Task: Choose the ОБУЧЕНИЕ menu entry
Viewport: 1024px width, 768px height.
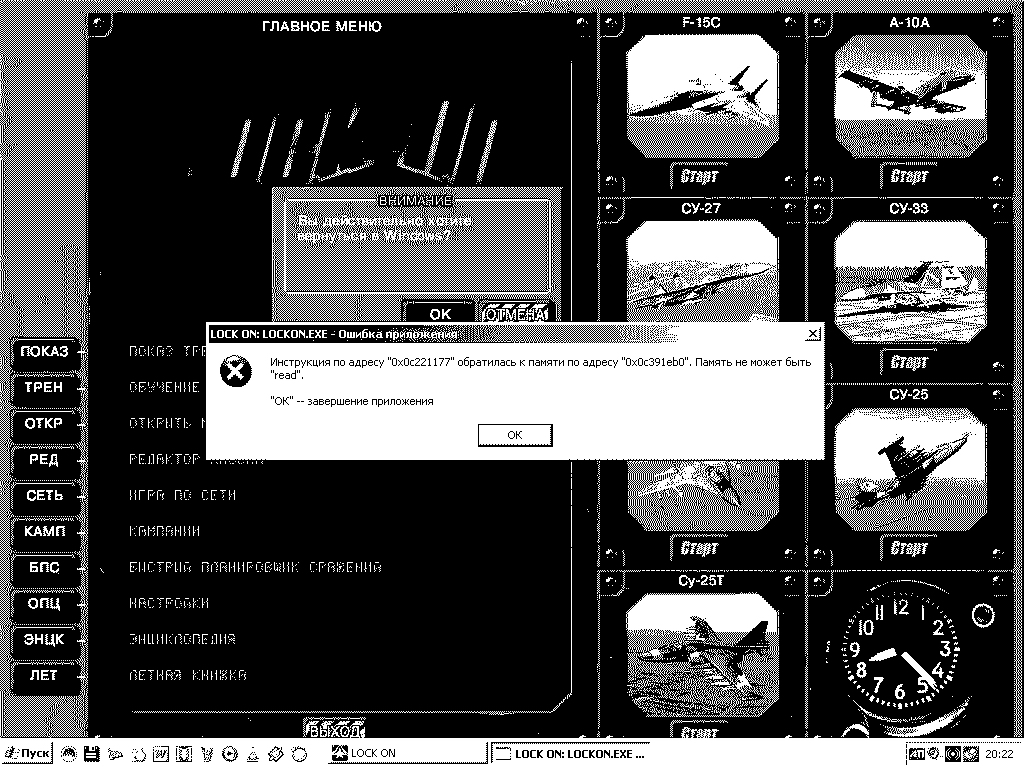Action: pyautogui.click(x=164, y=387)
